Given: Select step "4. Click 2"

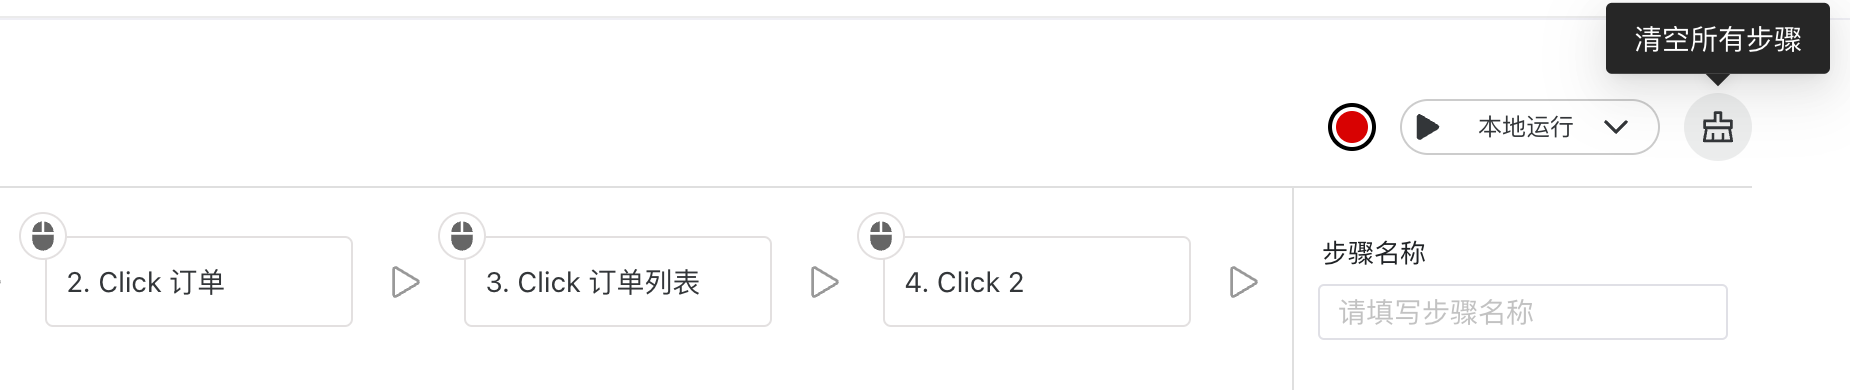Looking at the screenshot, I should coord(1037,281).
